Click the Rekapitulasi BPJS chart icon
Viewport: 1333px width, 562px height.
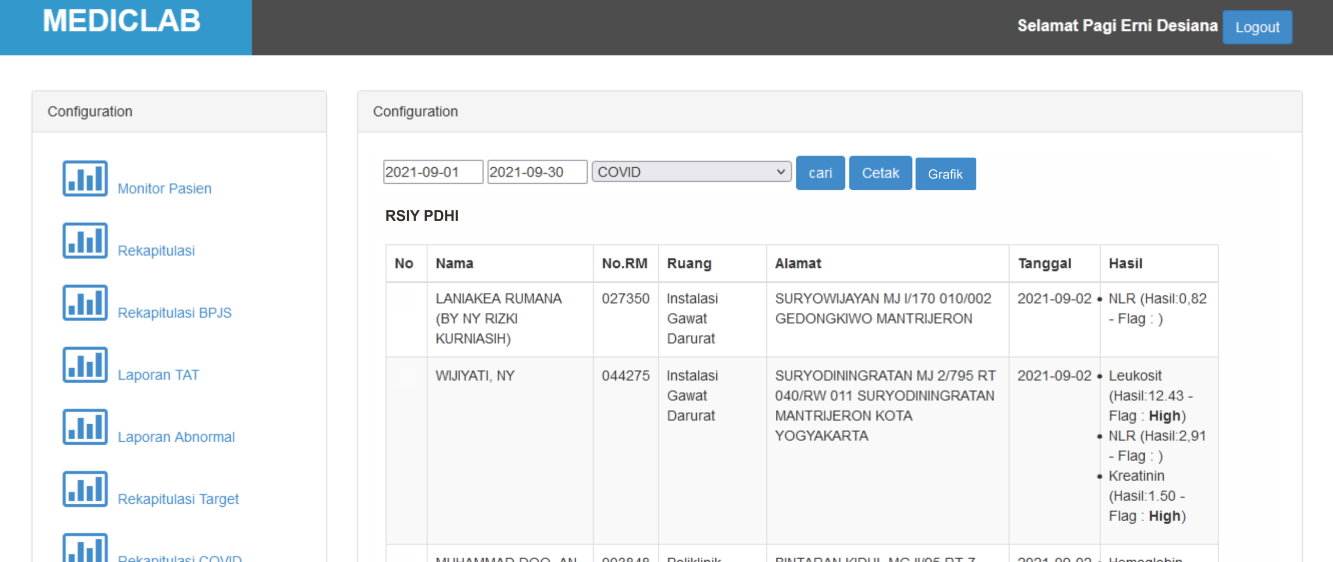click(x=85, y=303)
